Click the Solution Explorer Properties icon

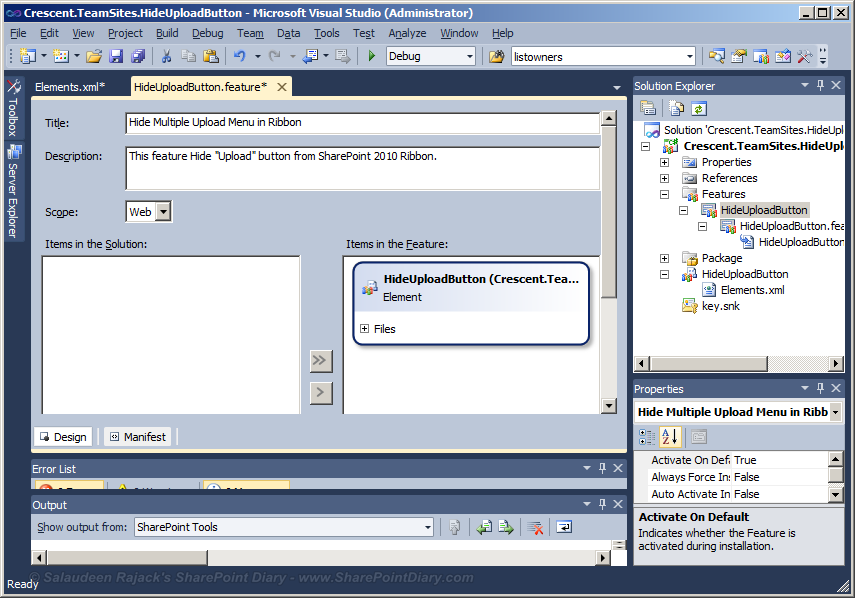tap(648, 108)
